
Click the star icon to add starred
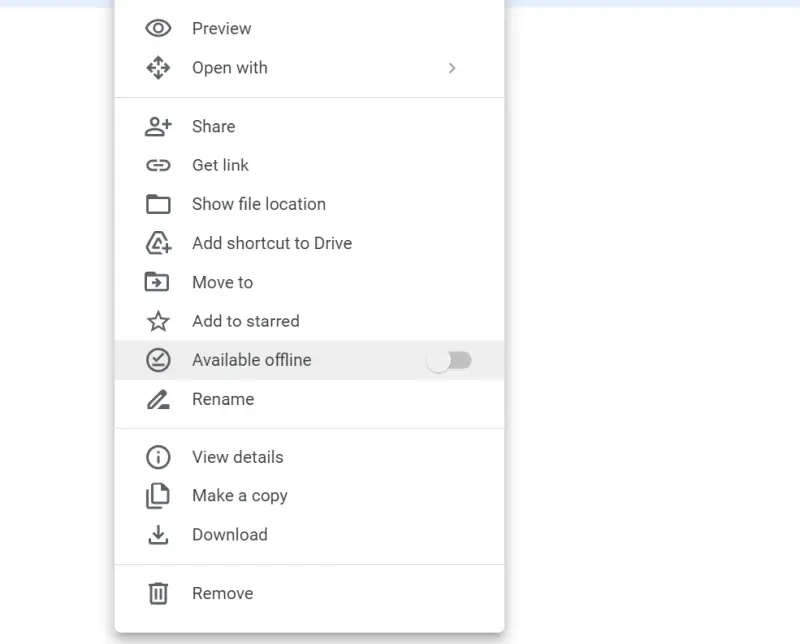(x=158, y=321)
